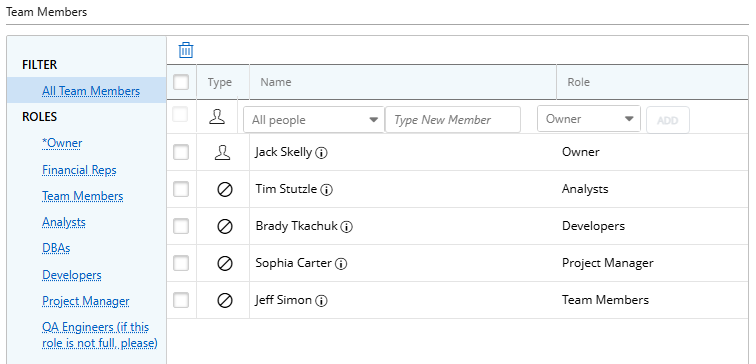This screenshot has height=364, width=756.
Task: Check the box for Jack Skelly
Action: 181,152
